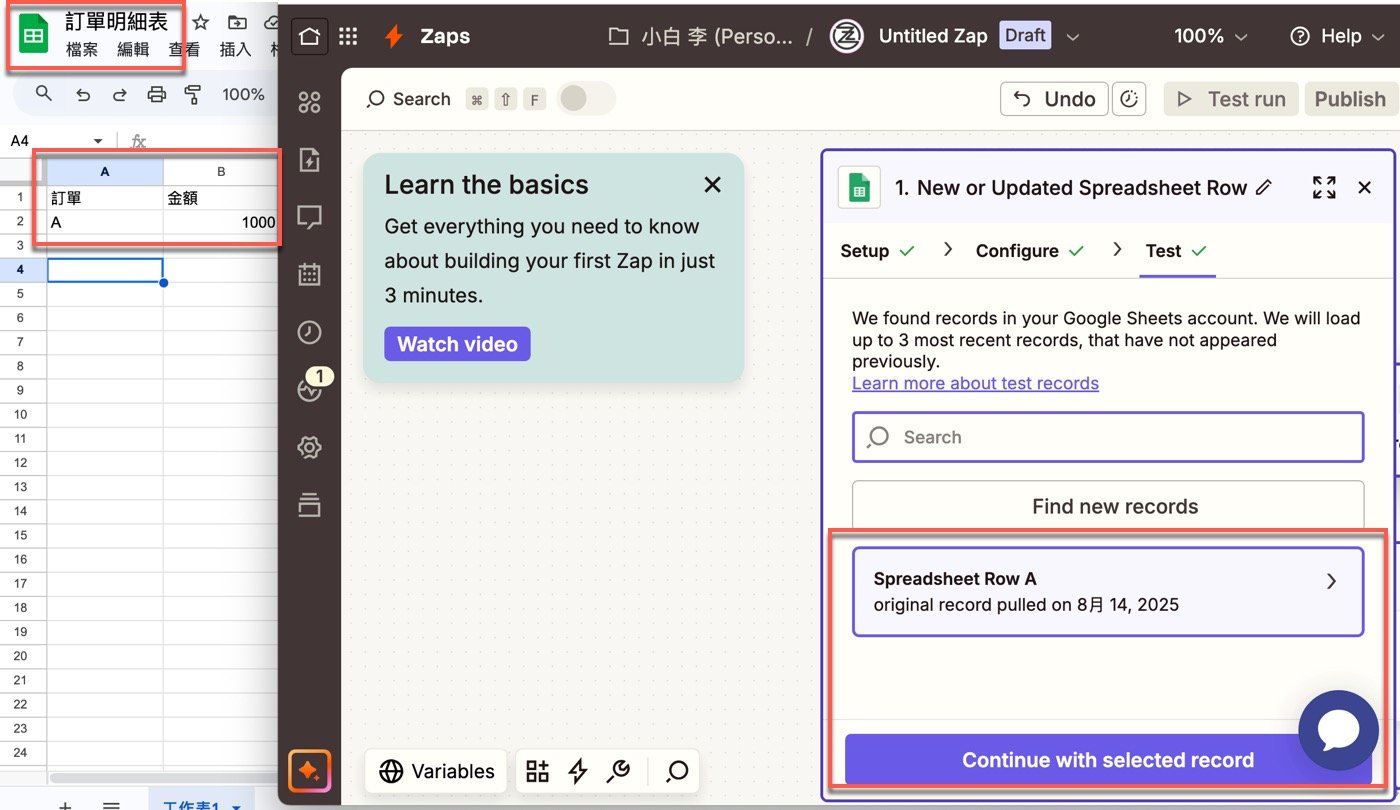Screen dimensions: 1400x810
Task: Click the print icon in Sheets
Action: 156,95
